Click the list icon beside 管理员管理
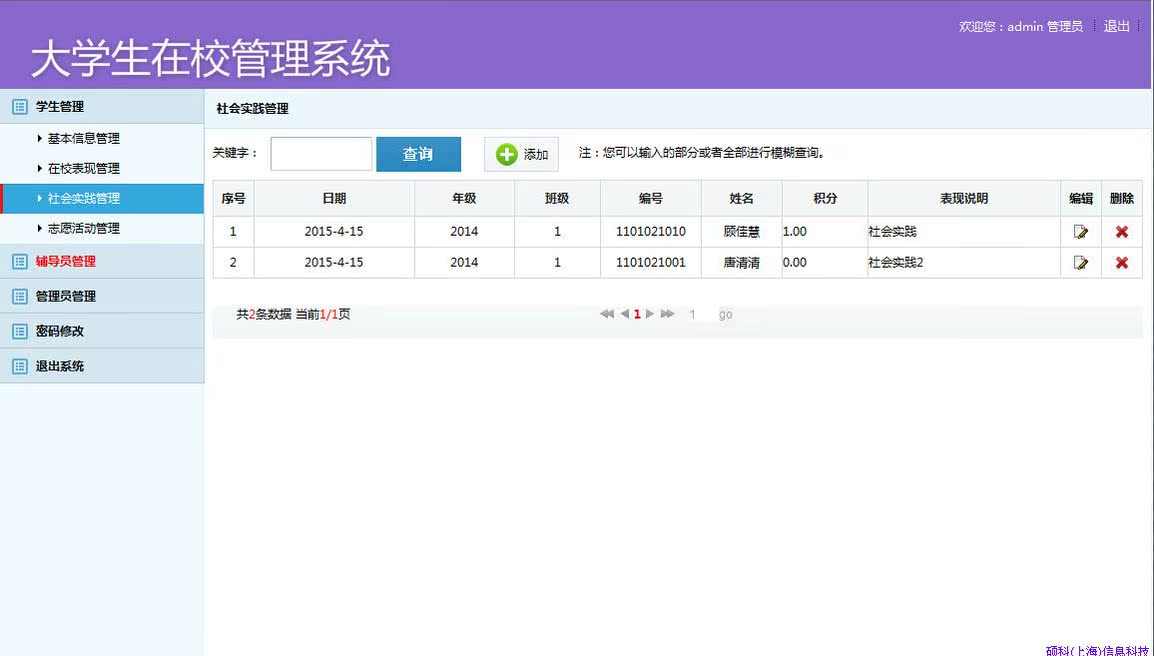Screen dimensions: 1154x656 pyautogui.click(x=20, y=296)
